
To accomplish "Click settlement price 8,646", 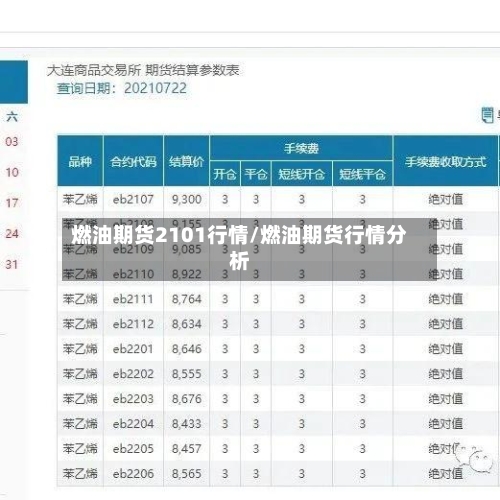I will (x=187, y=349).
